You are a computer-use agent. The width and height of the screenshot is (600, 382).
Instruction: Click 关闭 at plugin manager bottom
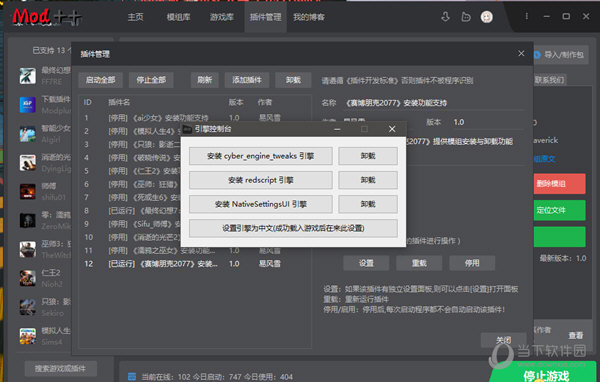(503, 340)
